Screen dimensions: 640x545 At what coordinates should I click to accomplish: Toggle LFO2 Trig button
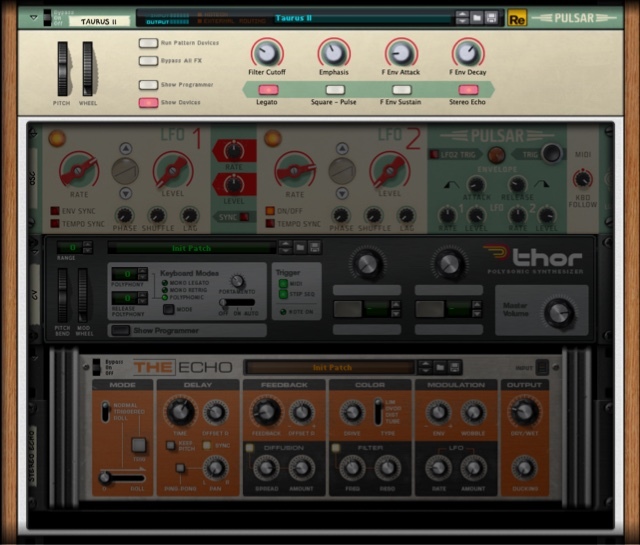[x=434, y=155]
